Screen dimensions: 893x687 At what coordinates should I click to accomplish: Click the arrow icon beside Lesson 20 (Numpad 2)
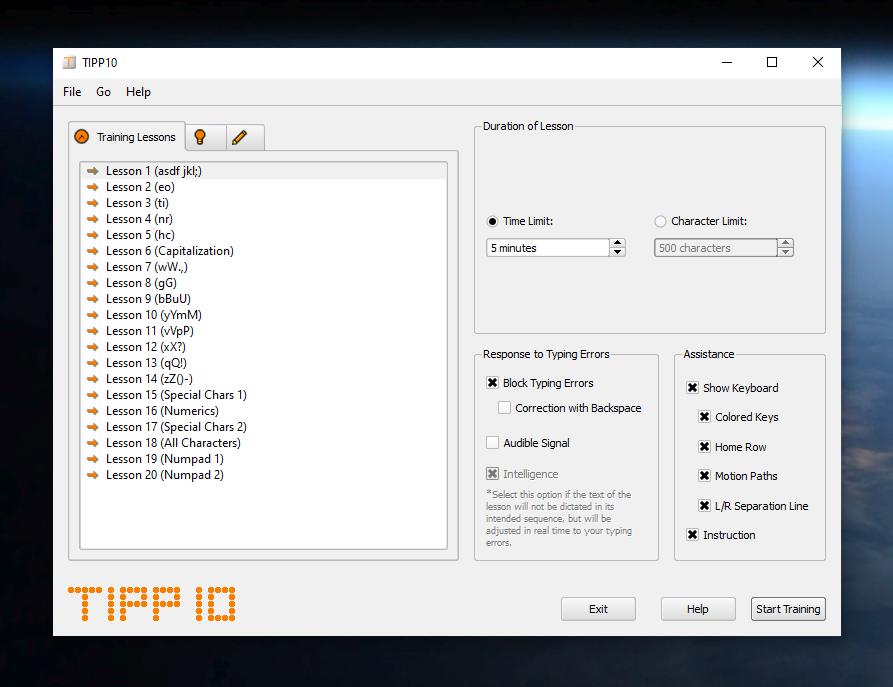(93, 475)
